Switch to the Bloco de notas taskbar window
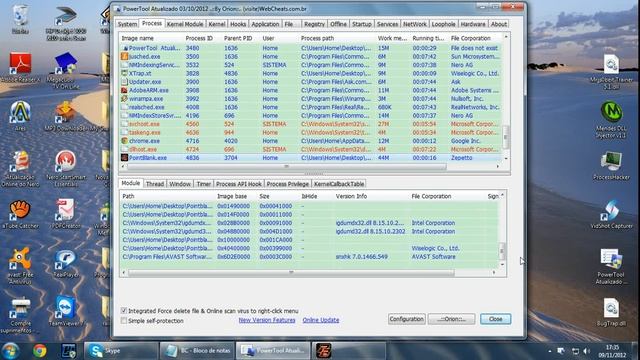This screenshot has height=360, width=640. click(x=198, y=351)
